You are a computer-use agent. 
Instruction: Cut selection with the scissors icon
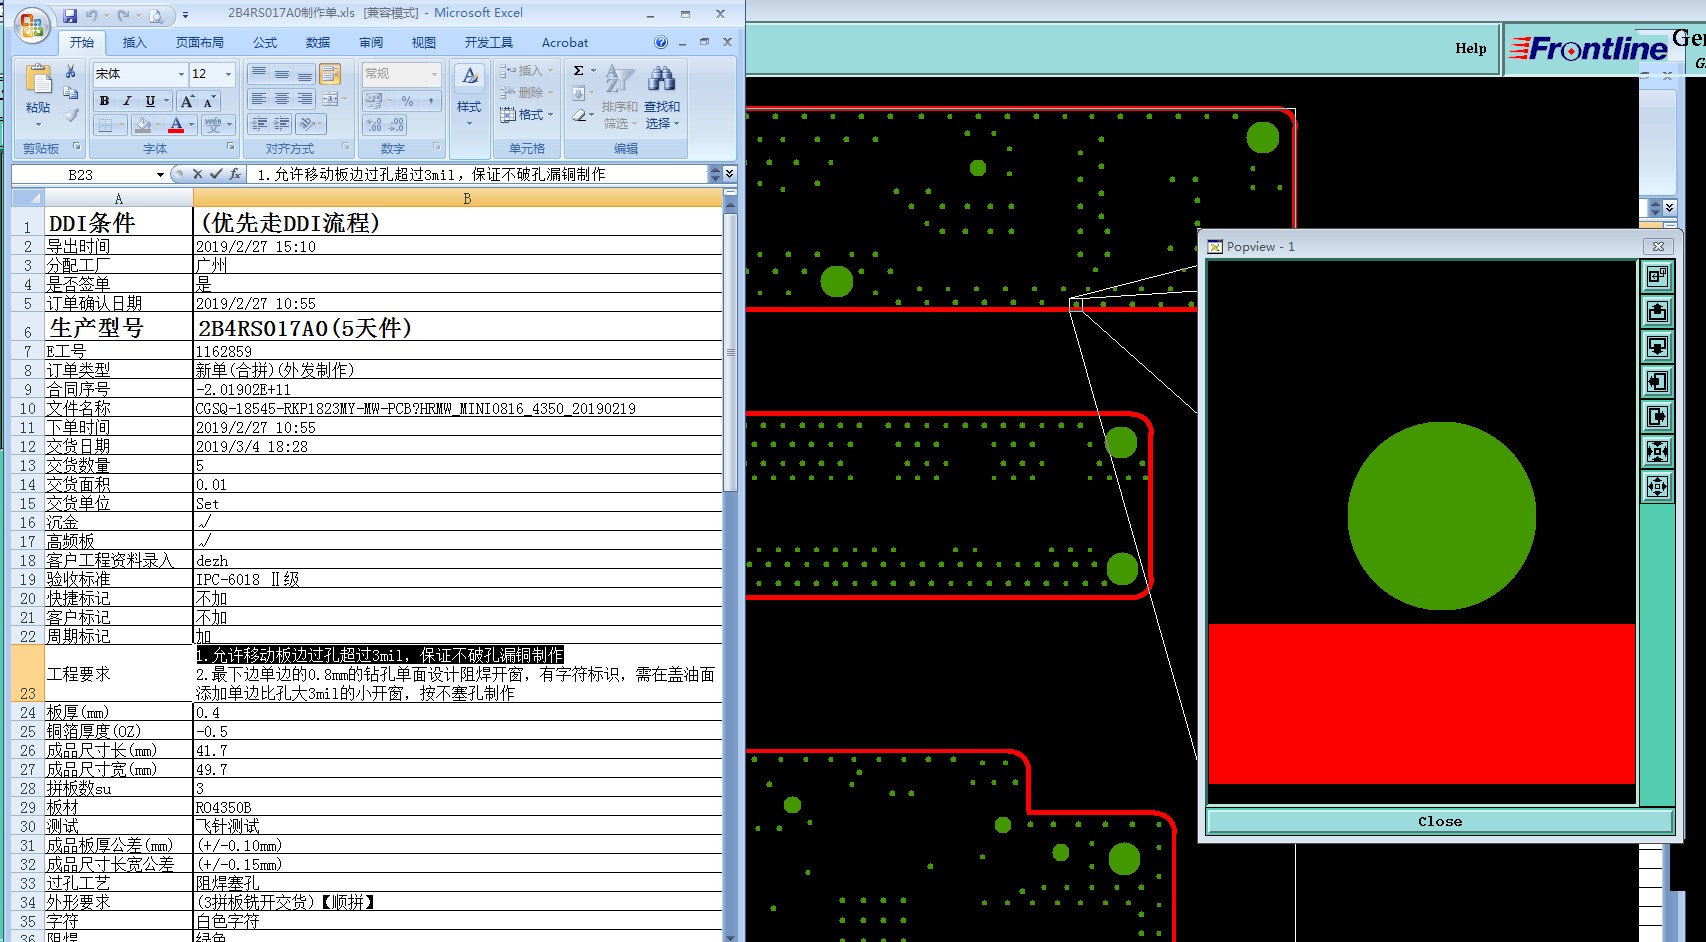[x=70, y=72]
